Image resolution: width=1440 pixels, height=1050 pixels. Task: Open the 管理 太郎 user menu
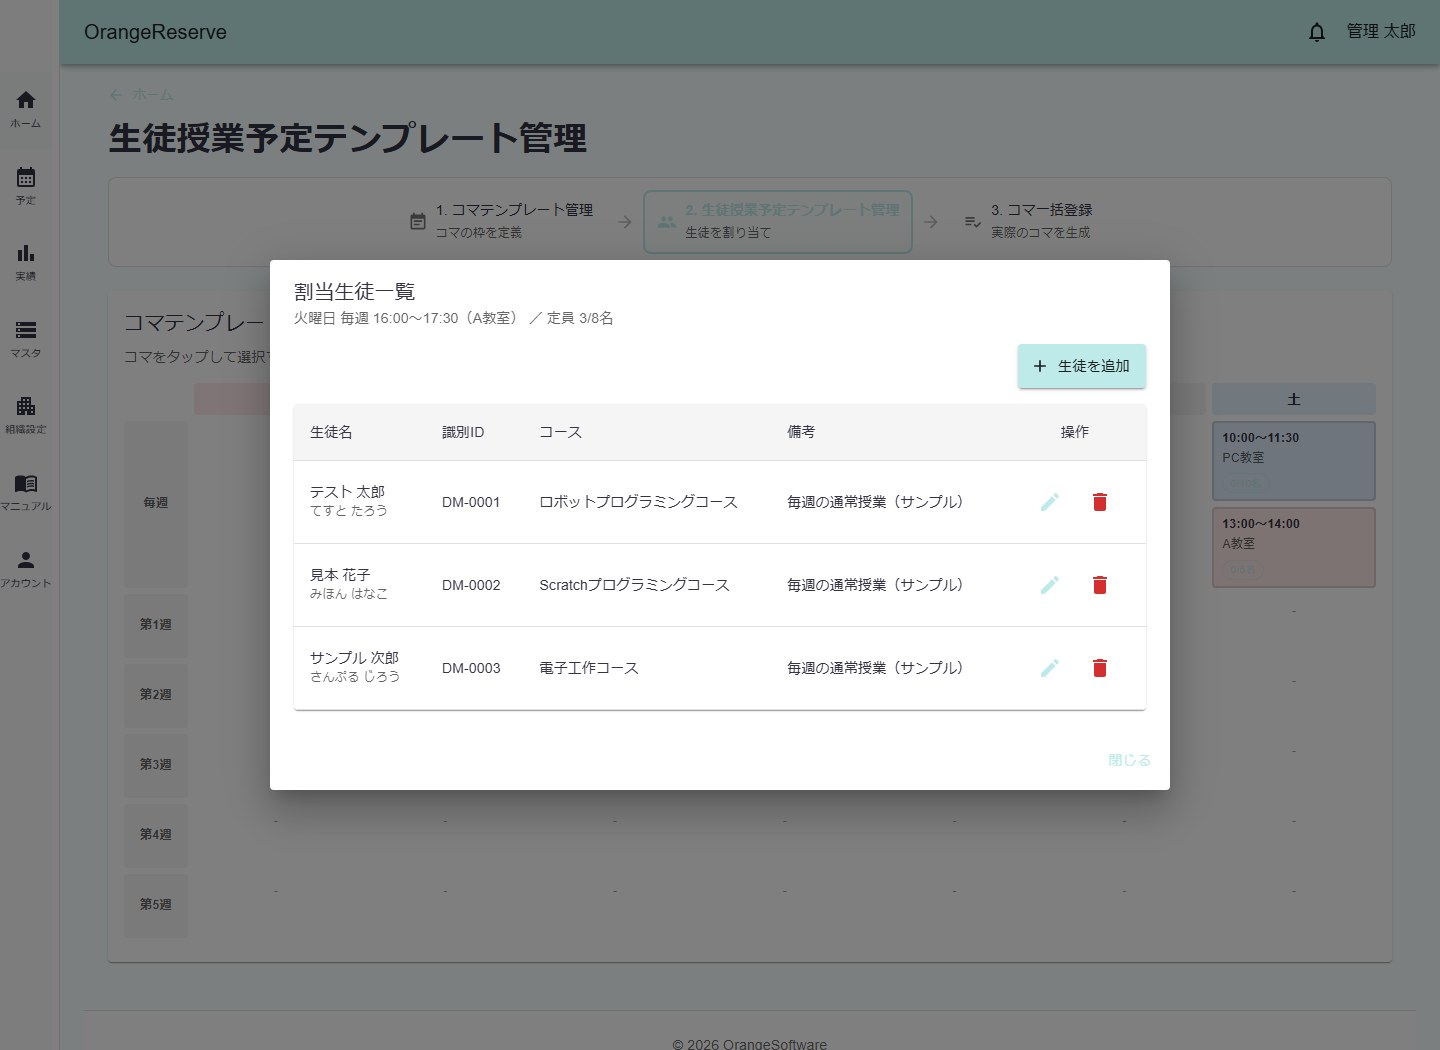pos(1381,32)
